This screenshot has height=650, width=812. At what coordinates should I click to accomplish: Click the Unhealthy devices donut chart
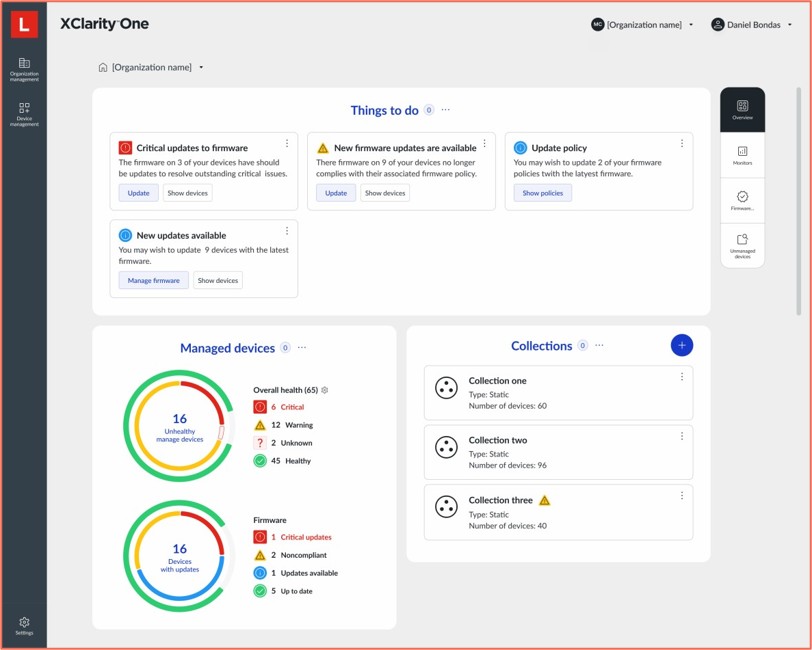click(x=179, y=425)
